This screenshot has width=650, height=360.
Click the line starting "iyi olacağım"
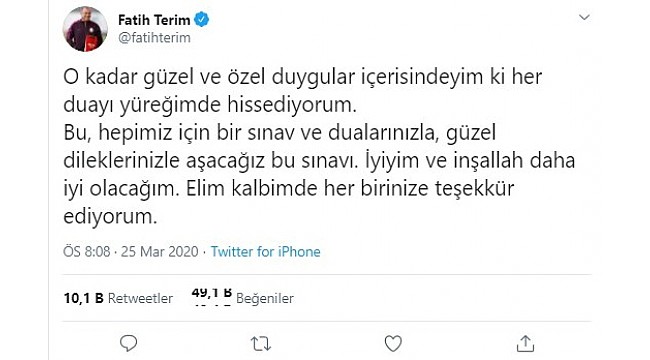tap(289, 189)
